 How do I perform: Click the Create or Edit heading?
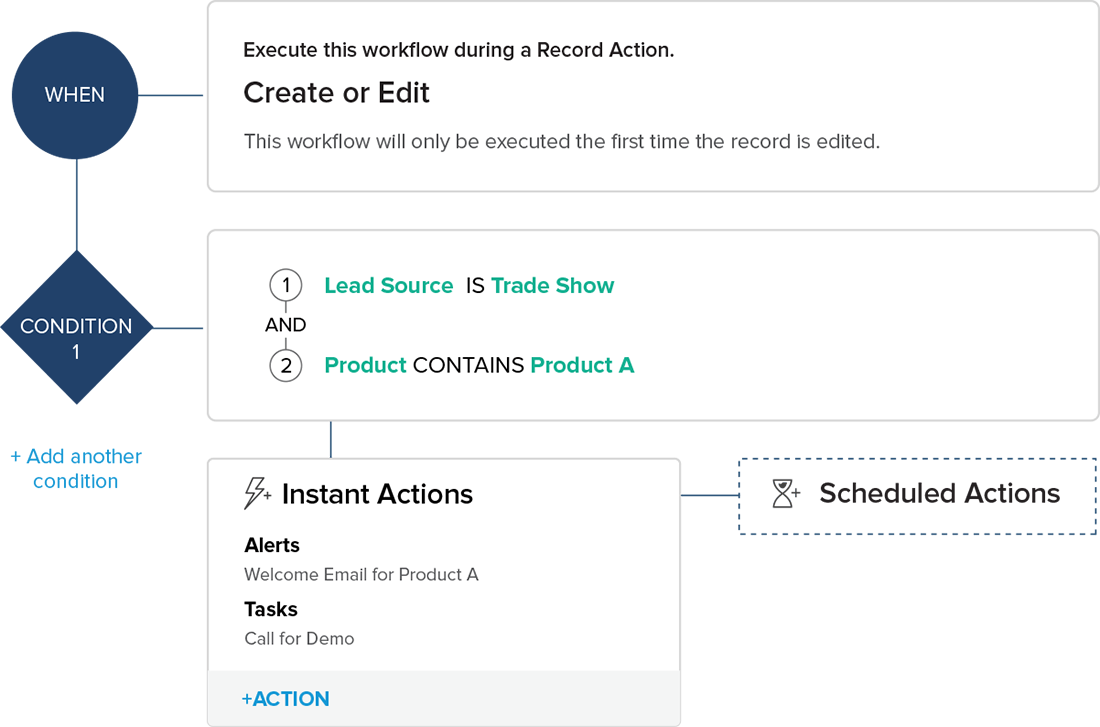coord(336,93)
